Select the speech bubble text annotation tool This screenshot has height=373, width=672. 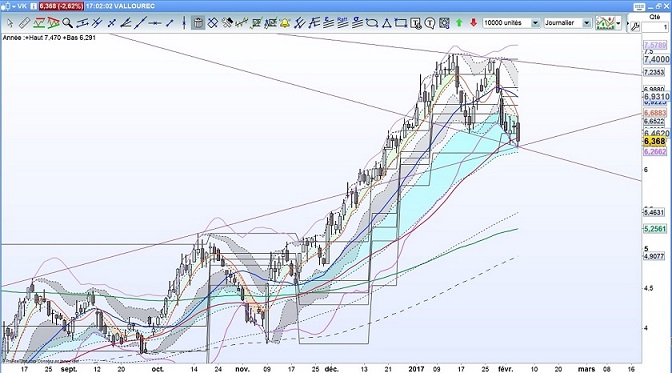point(430,23)
